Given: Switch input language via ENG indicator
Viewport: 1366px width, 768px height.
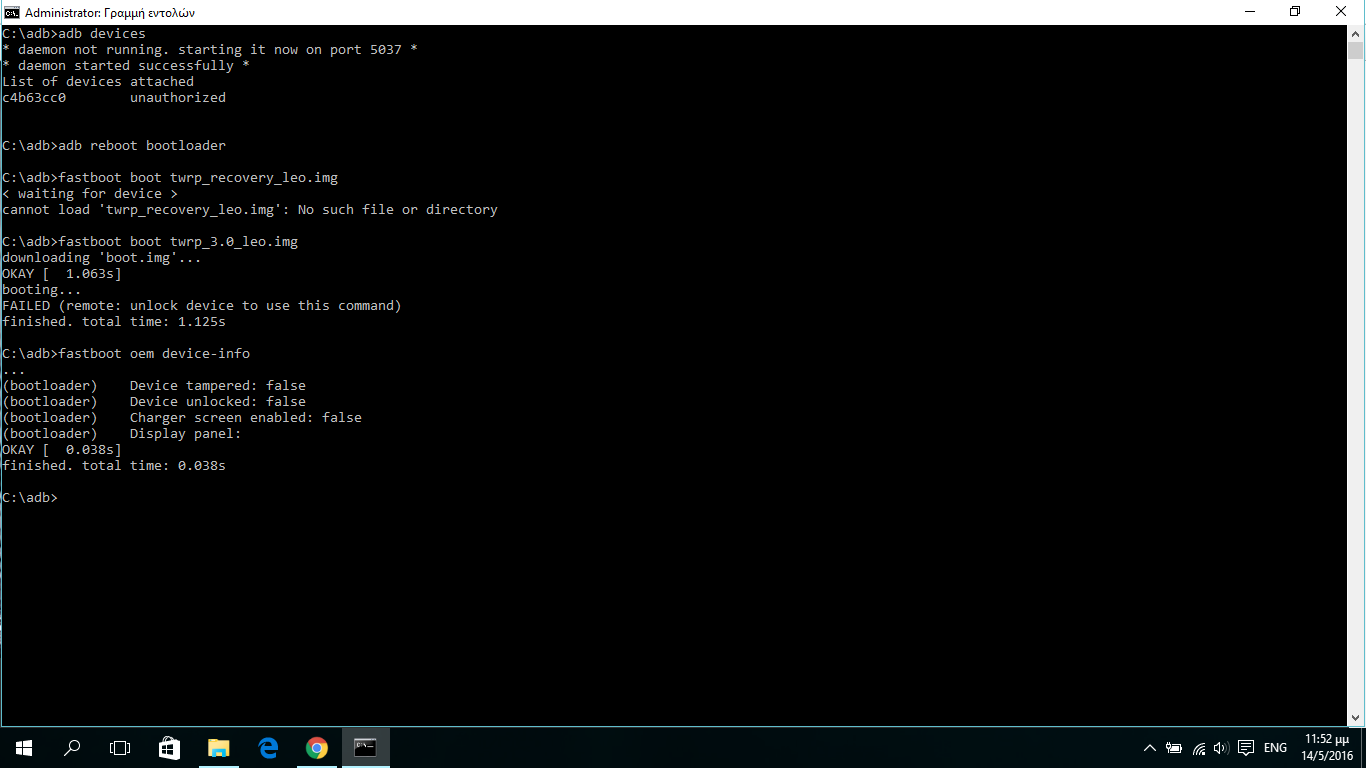Looking at the screenshot, I should pyautogui.click(x=1275, y=748).
